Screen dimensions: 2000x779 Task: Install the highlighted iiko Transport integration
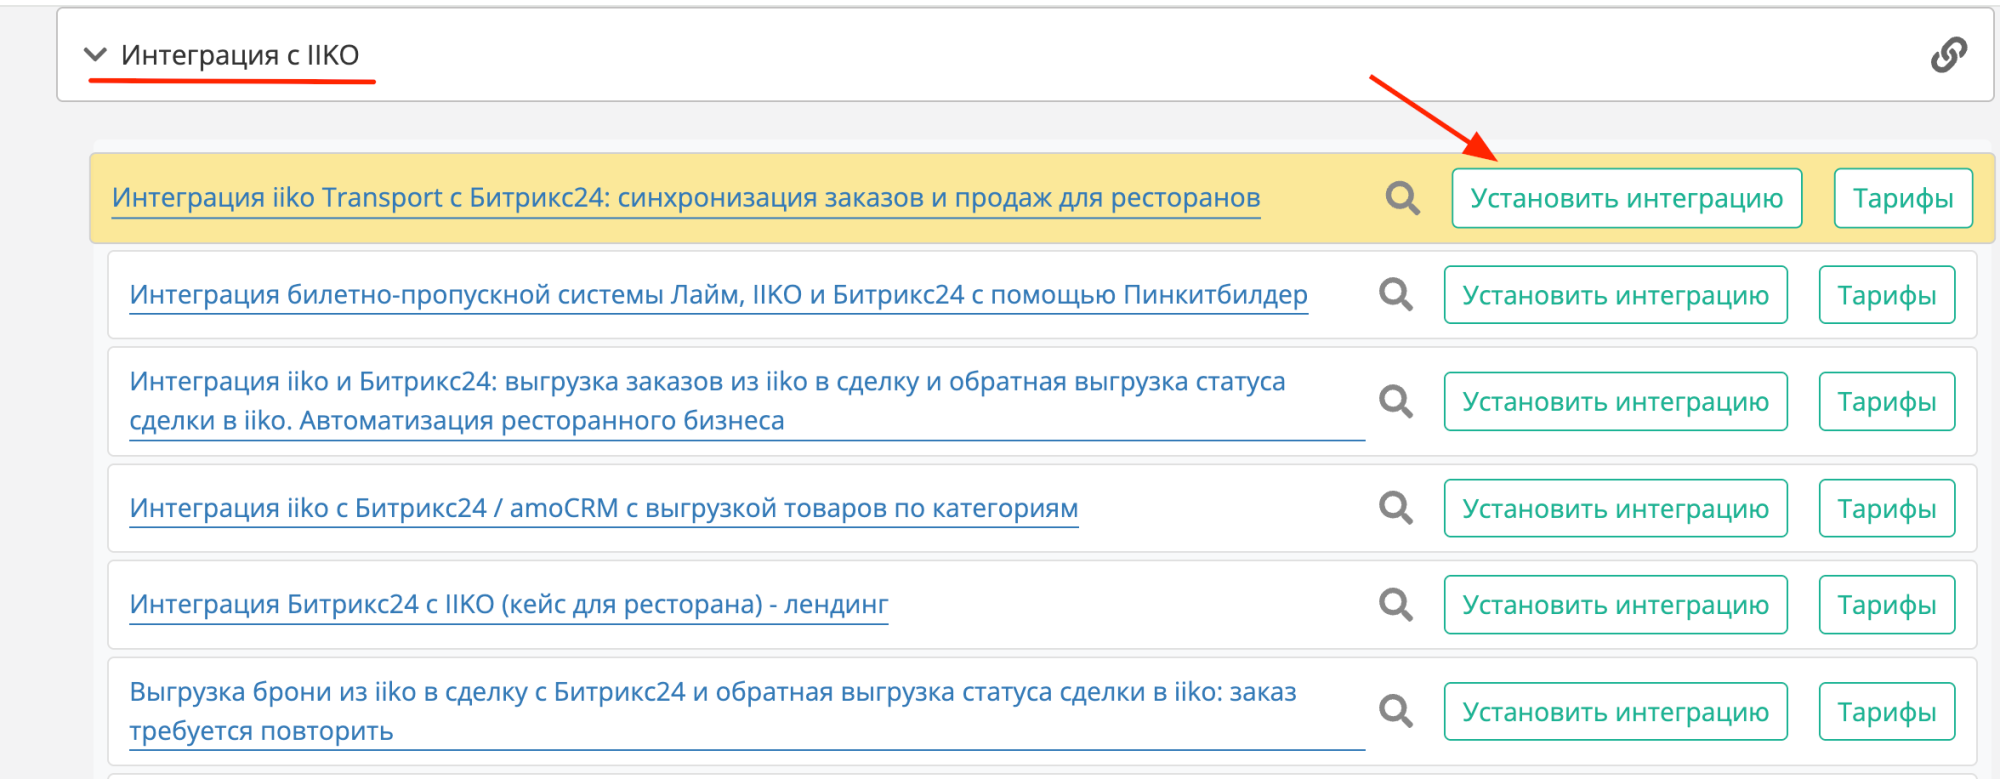pyautogui.click(x=1626, y=198)
